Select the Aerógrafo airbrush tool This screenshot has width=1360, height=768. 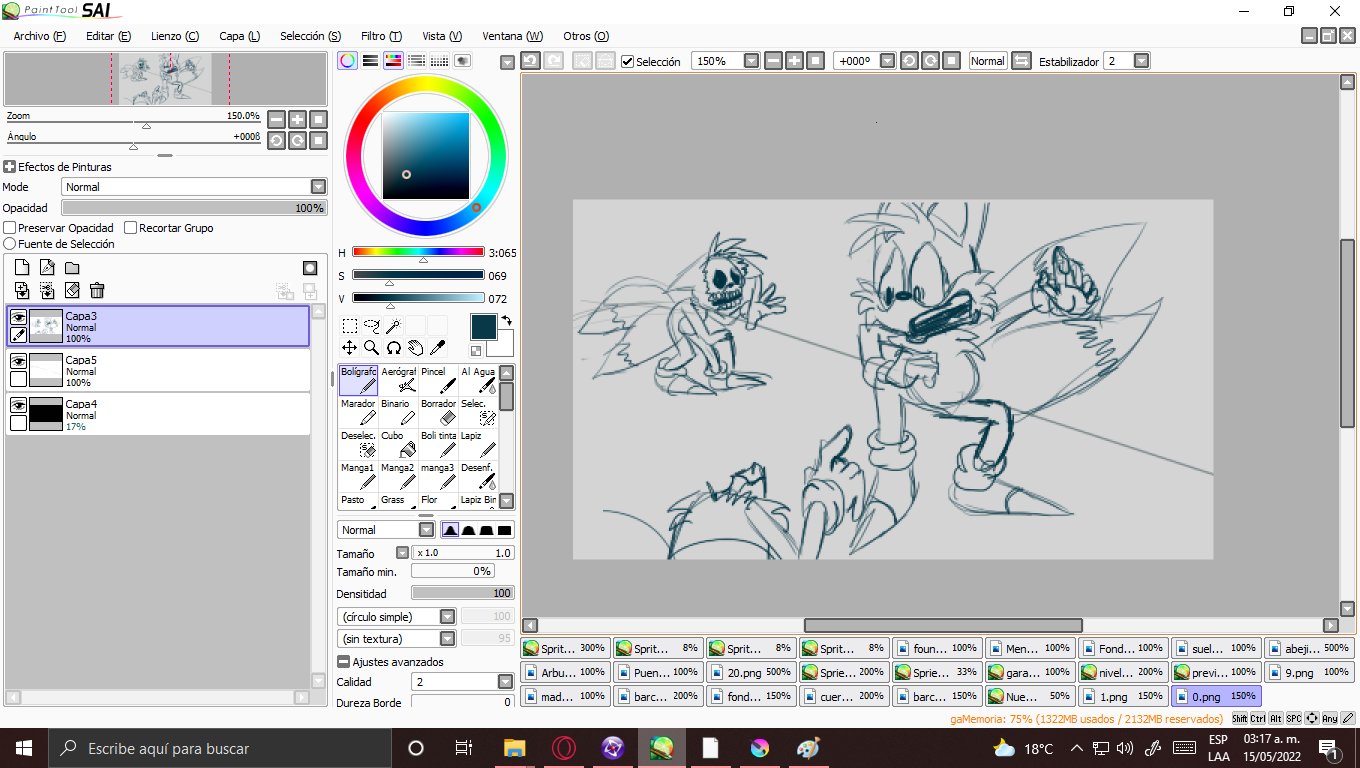398,380
